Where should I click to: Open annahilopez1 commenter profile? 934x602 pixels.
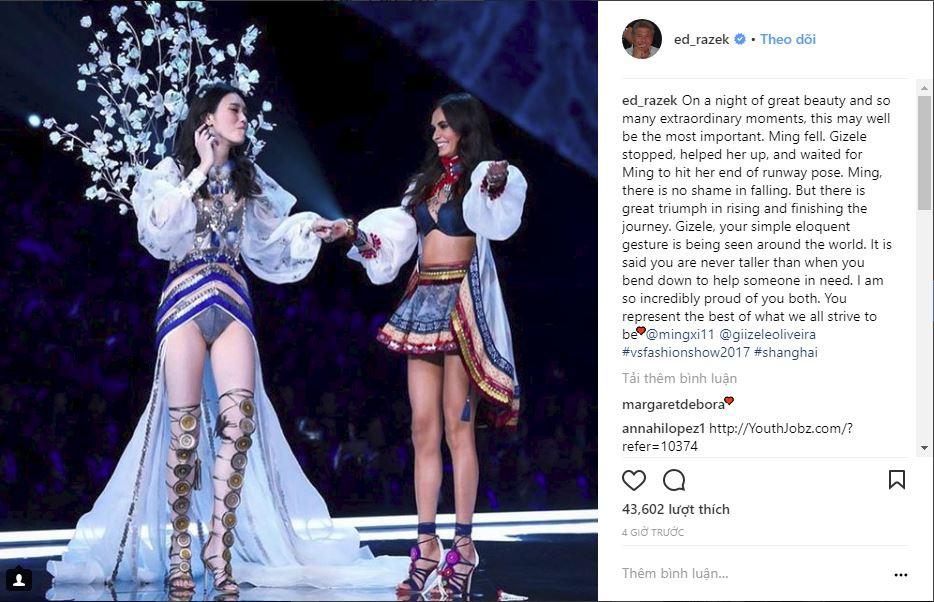pyautogui.click(x=664, y=428)
